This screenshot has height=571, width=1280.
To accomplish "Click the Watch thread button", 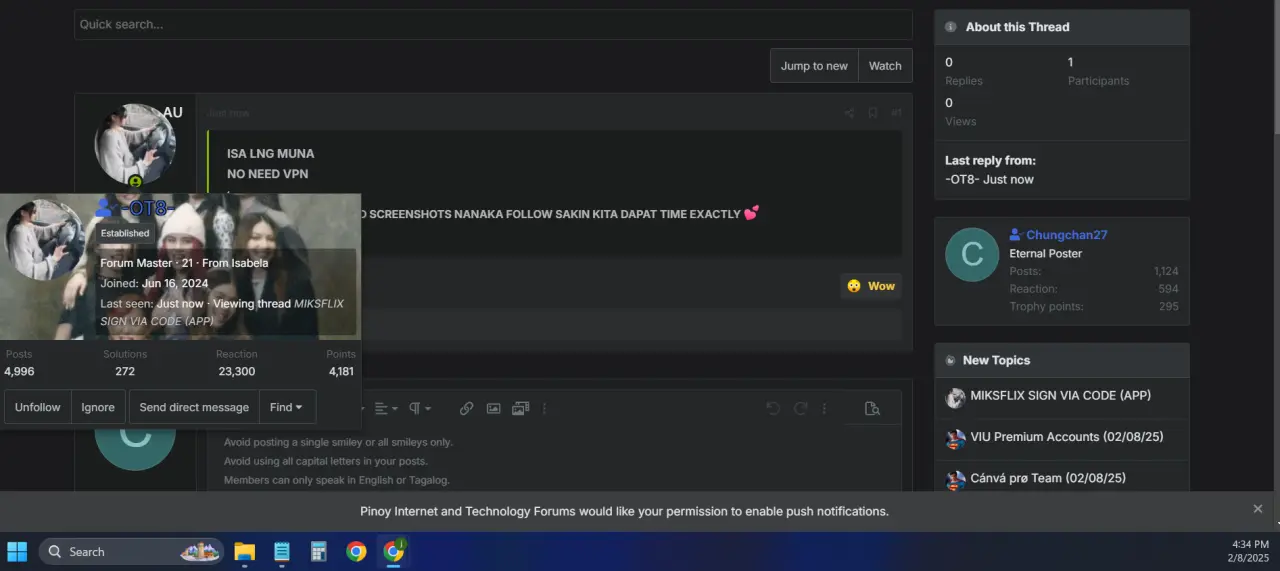I will (885, 66).
